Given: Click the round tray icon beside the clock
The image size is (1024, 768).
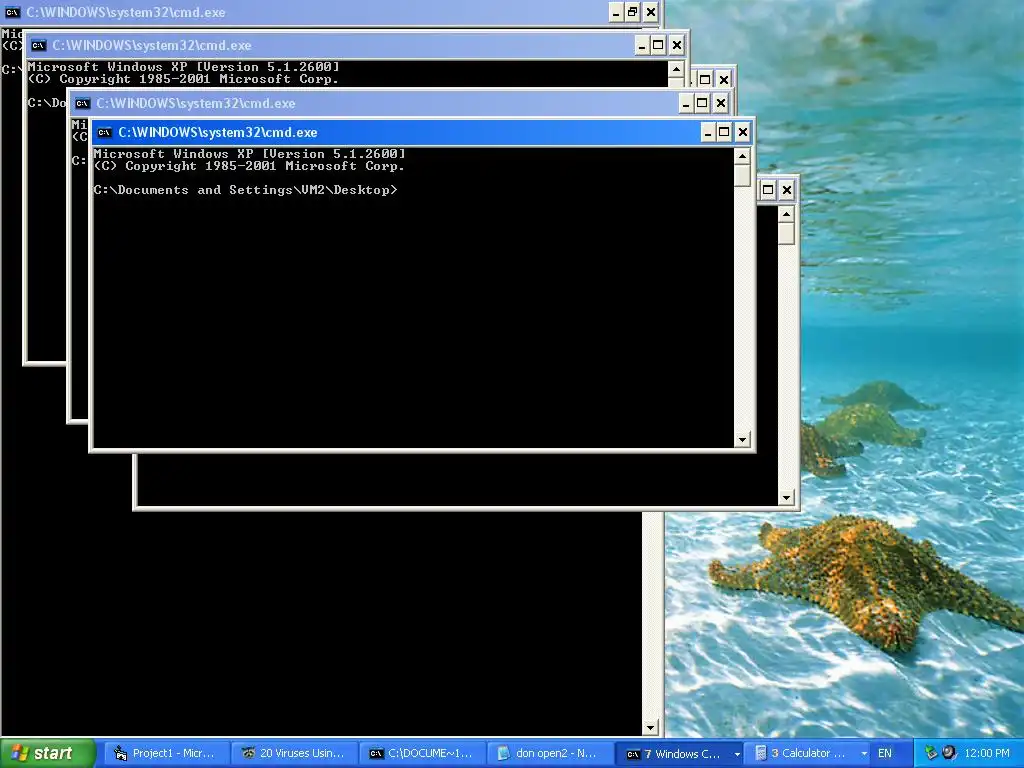Looking at the screenshot, I should click(x=950, y=753).
